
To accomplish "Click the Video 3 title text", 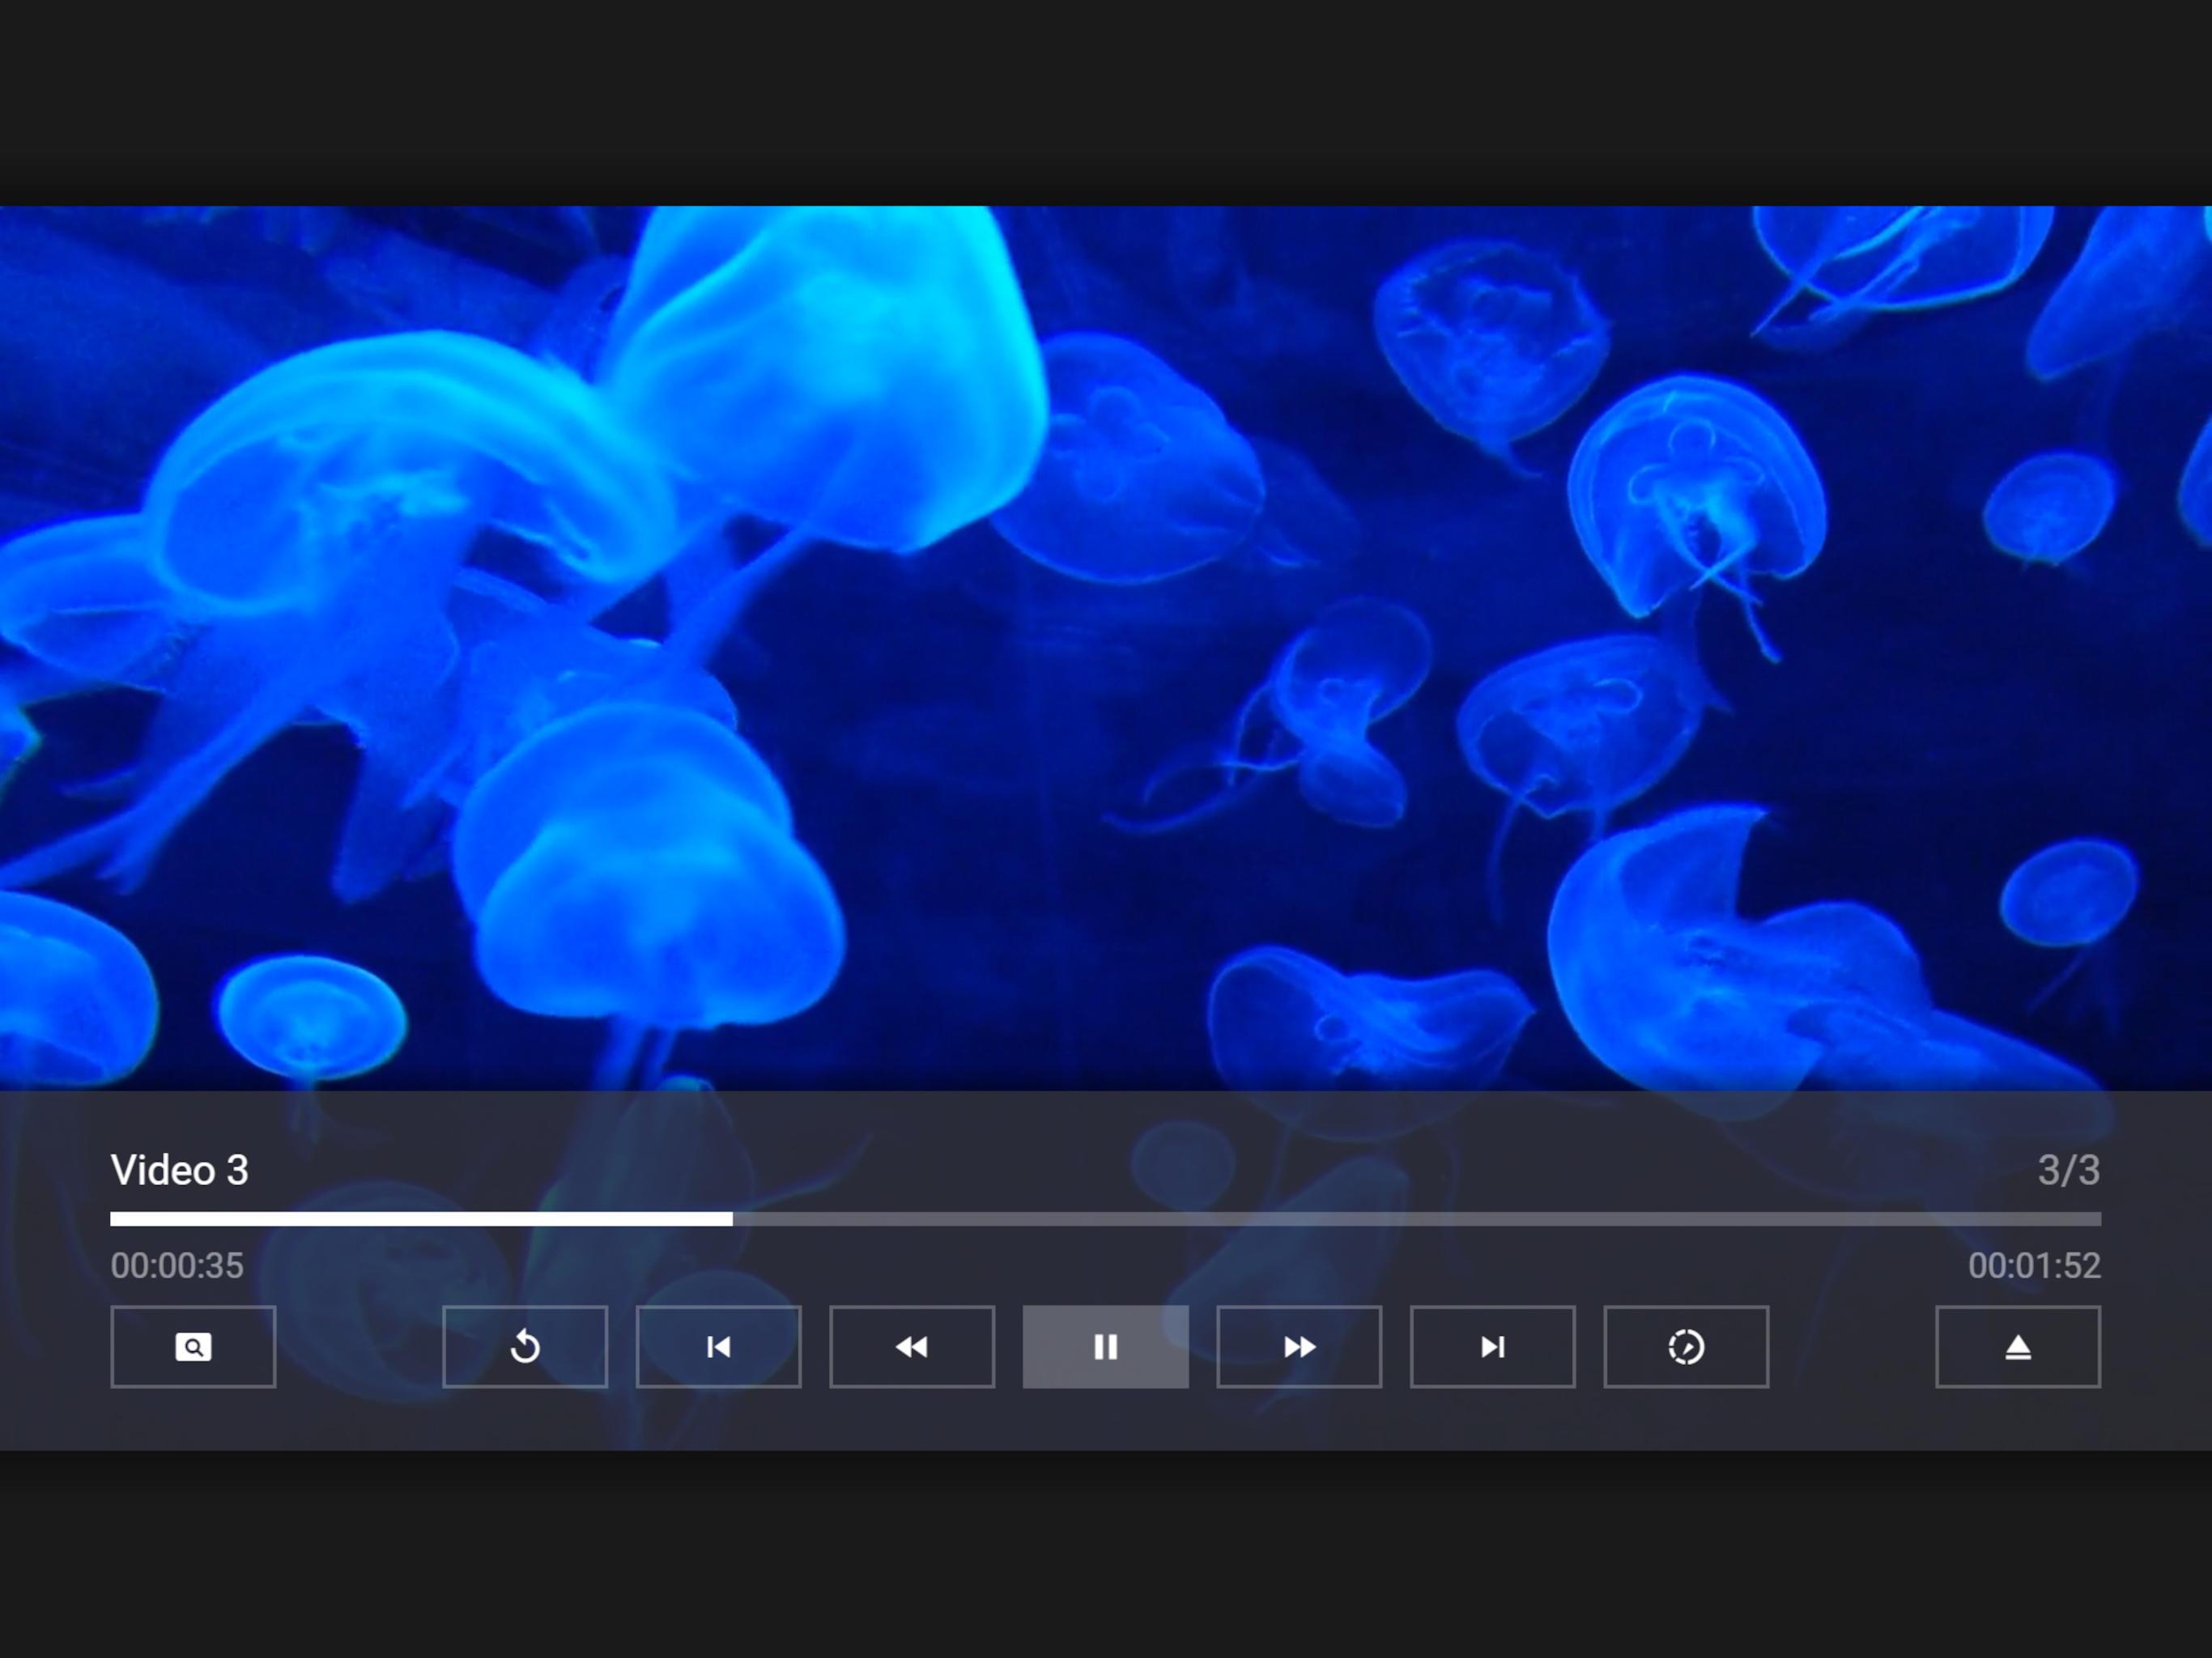I will pos(180,1170).
